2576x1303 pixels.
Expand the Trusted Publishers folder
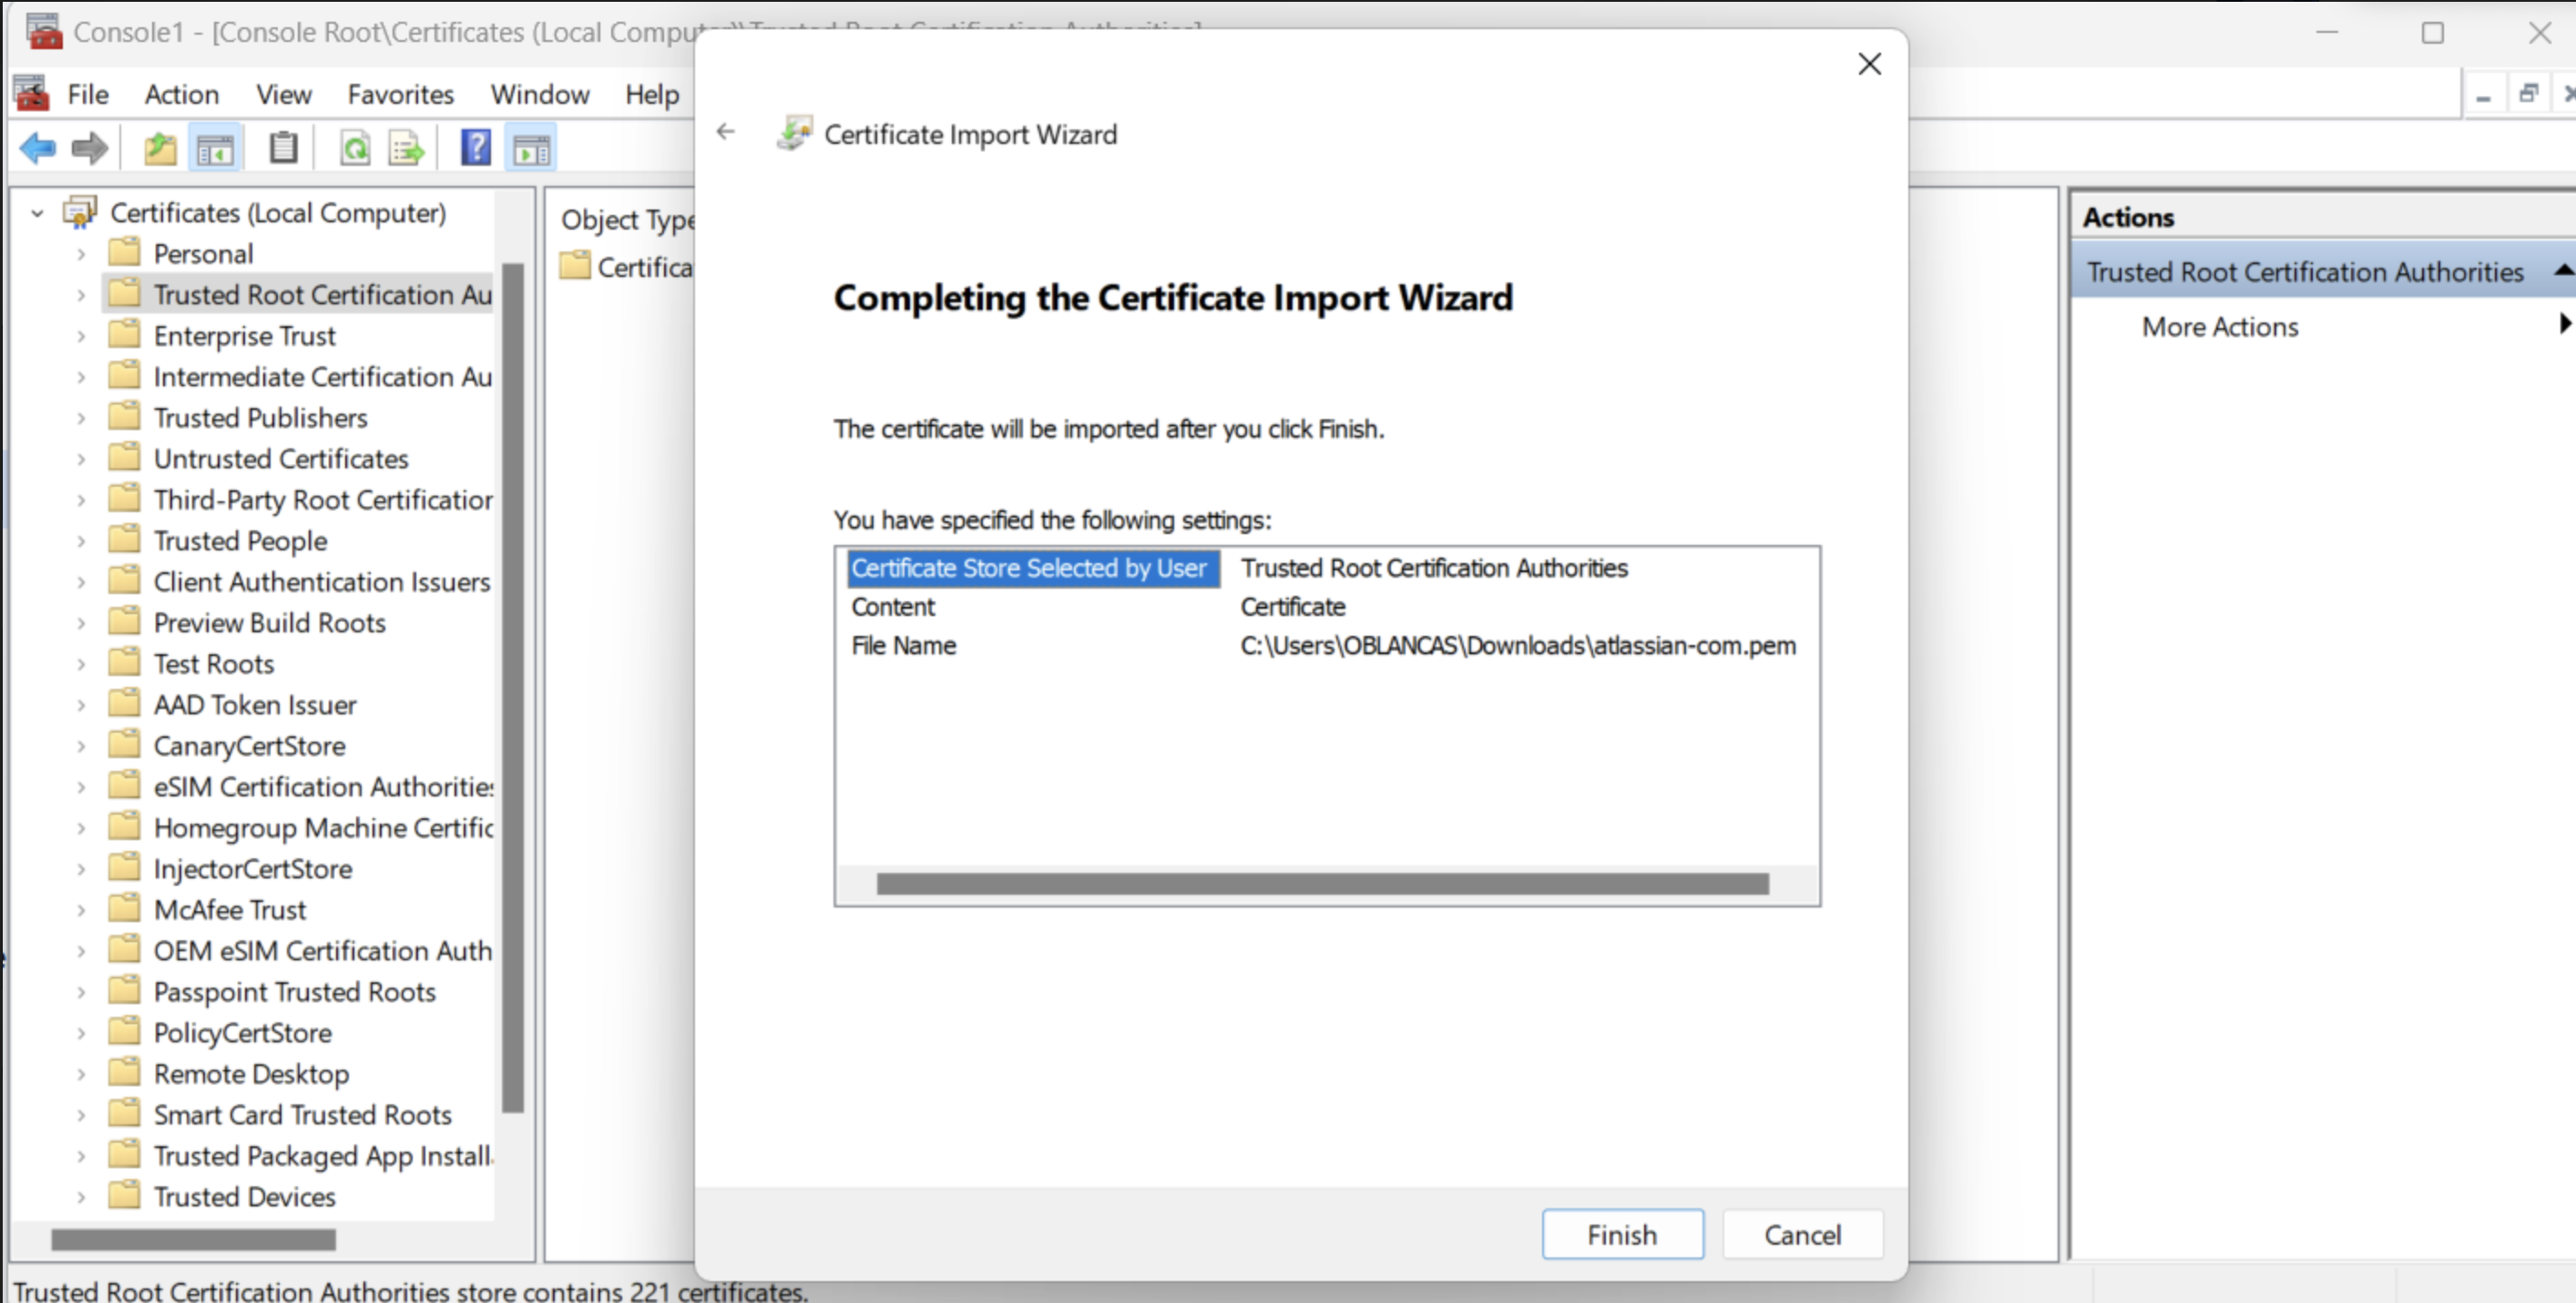(x=81, y=418)
